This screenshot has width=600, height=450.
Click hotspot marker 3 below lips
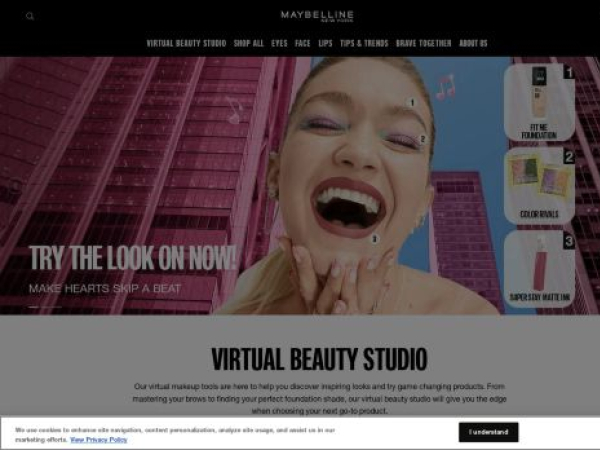tap(375, 239)
